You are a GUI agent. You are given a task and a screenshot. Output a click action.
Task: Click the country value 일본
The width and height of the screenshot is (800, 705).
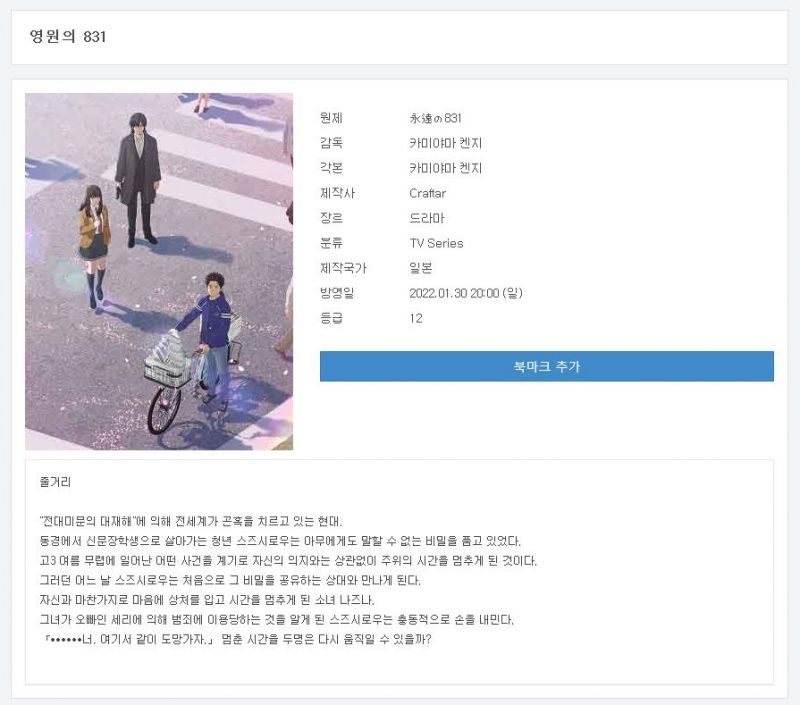420,268
